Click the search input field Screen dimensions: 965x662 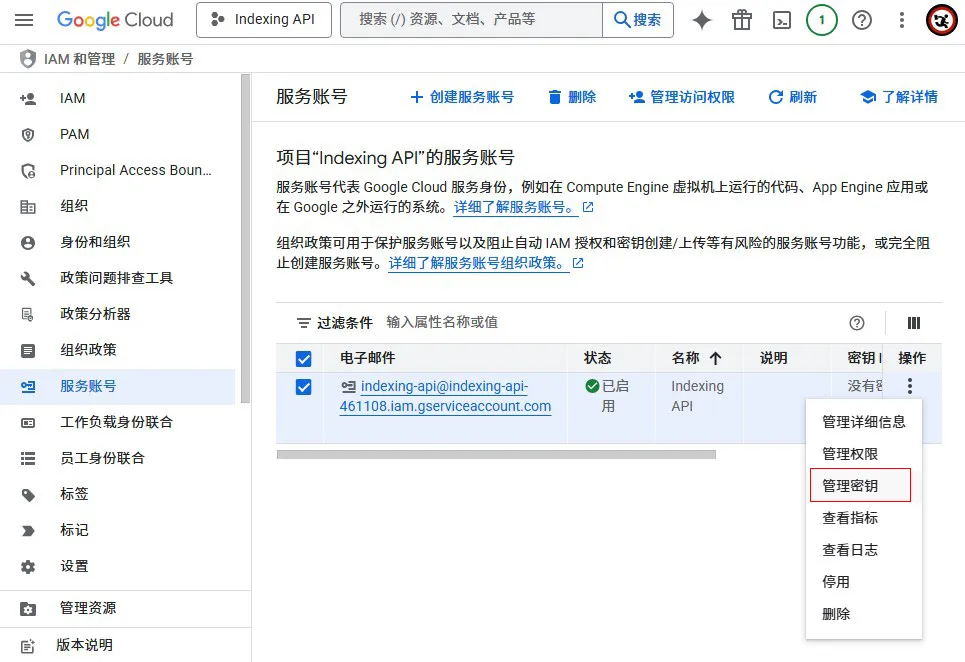click(471, 20)
